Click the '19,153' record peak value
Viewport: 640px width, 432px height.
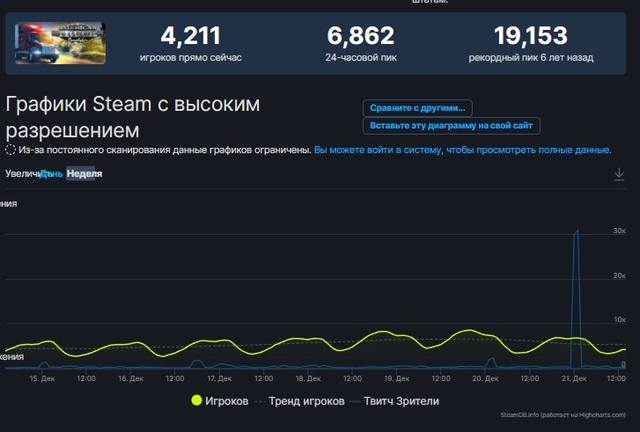pyautogui.click(x=531, y=36)
